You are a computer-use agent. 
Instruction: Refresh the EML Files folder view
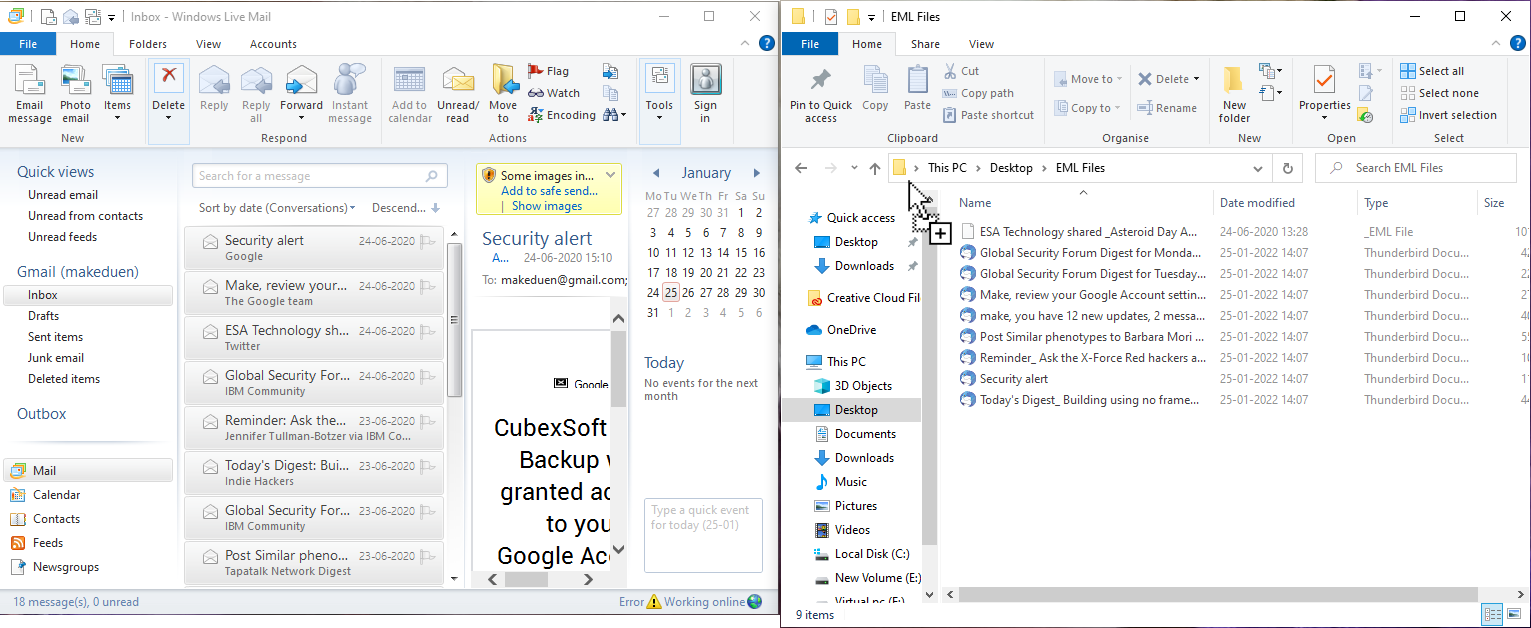click(1288, 168)
